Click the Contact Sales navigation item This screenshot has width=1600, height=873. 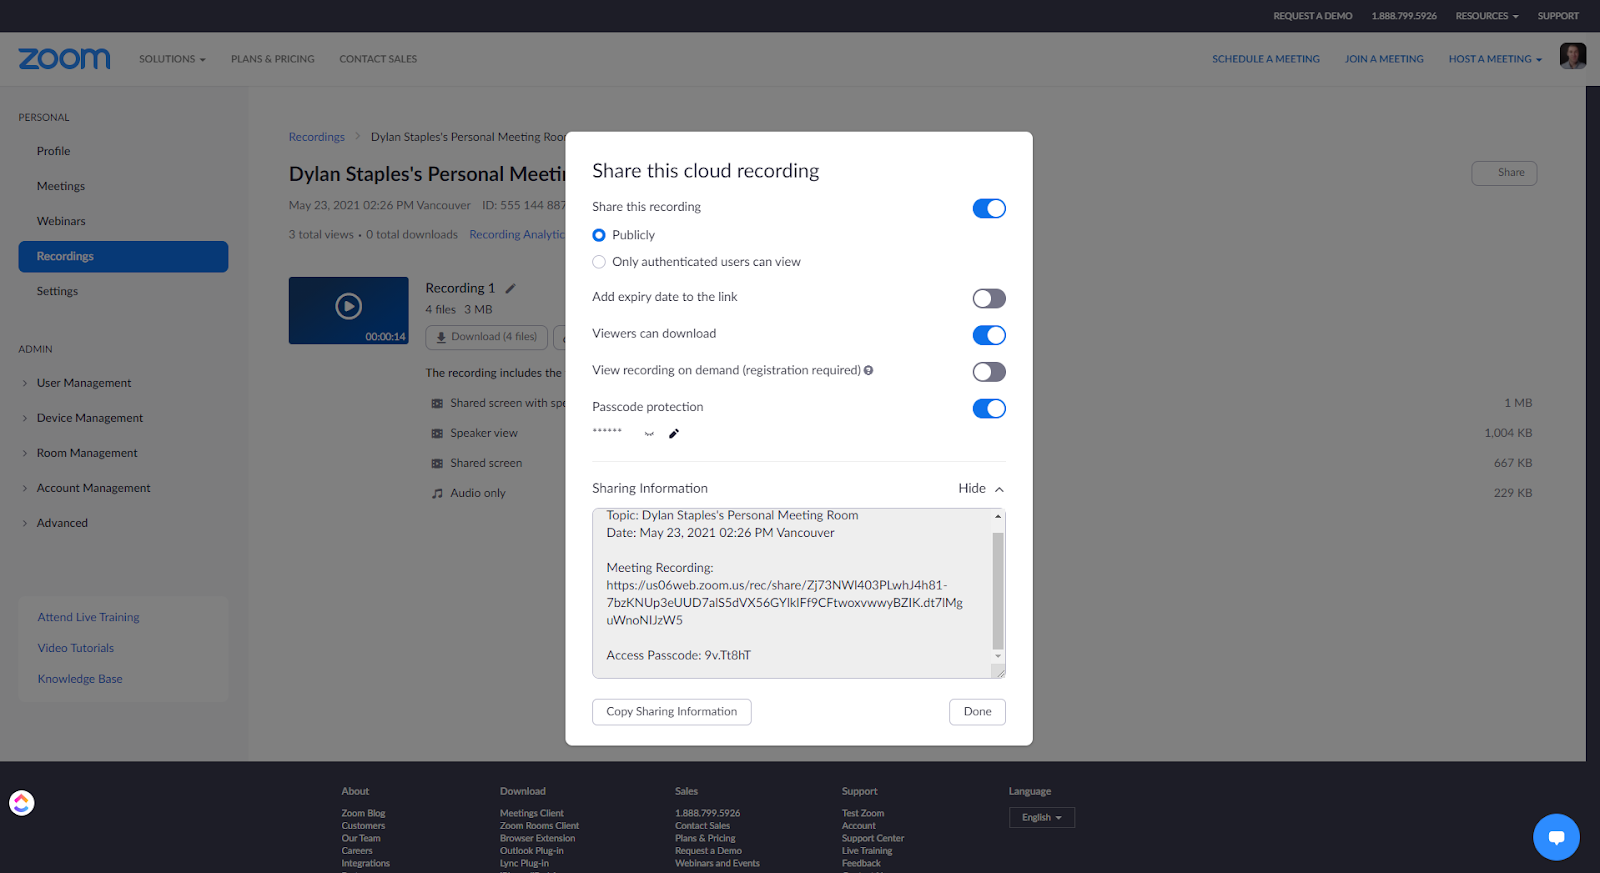tap(378, 59)
